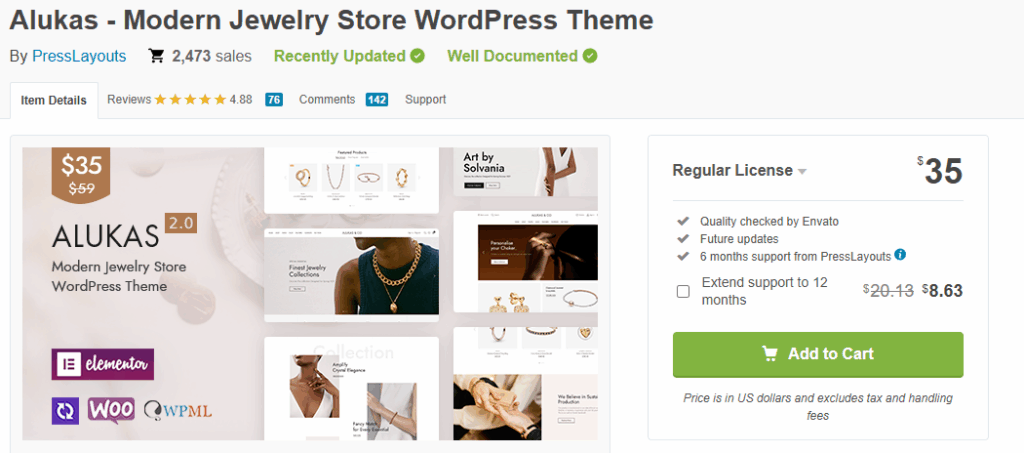Open the Item Details tab

tap(54, 101)
